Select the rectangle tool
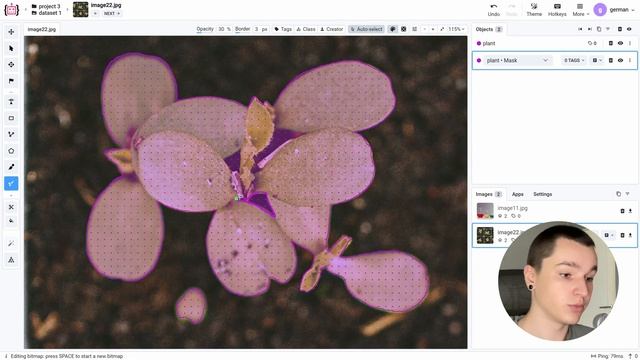This screenshot has height=360, width=640. click(11, 118)
